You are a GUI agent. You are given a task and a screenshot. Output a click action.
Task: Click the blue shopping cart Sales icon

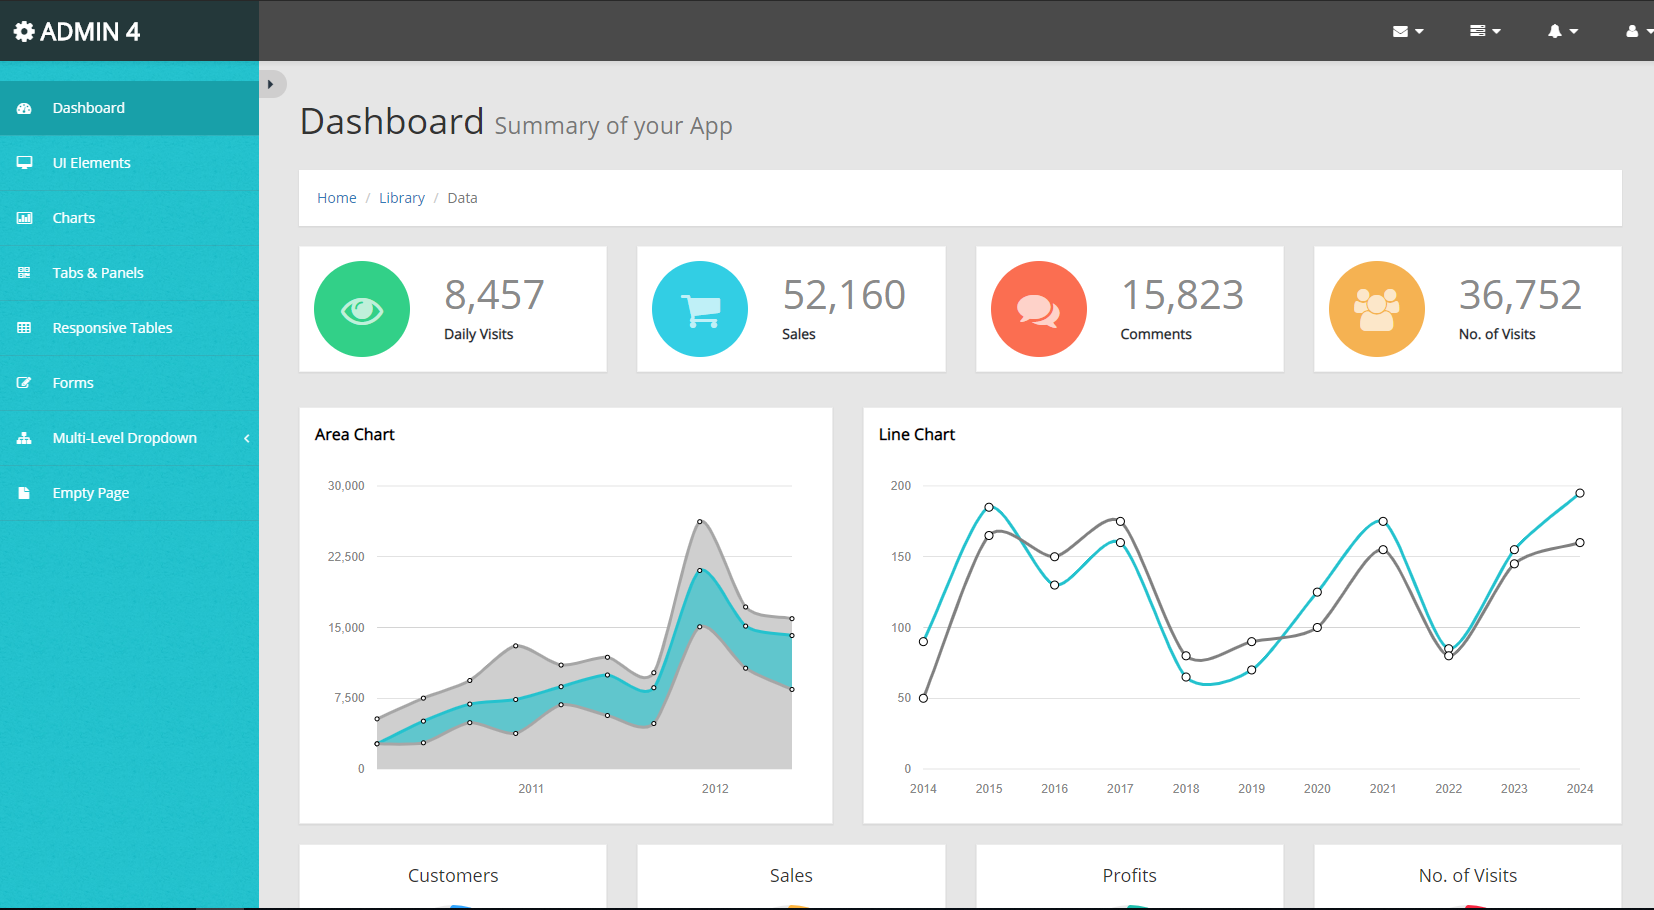pyautogui.click(x=699, y=309)
